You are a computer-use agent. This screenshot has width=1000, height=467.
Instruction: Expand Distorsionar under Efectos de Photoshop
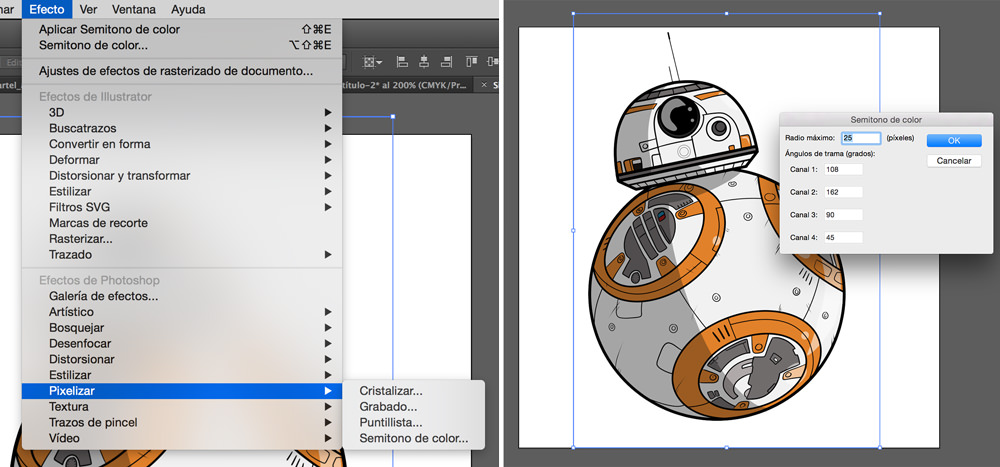tap(182, 359)
